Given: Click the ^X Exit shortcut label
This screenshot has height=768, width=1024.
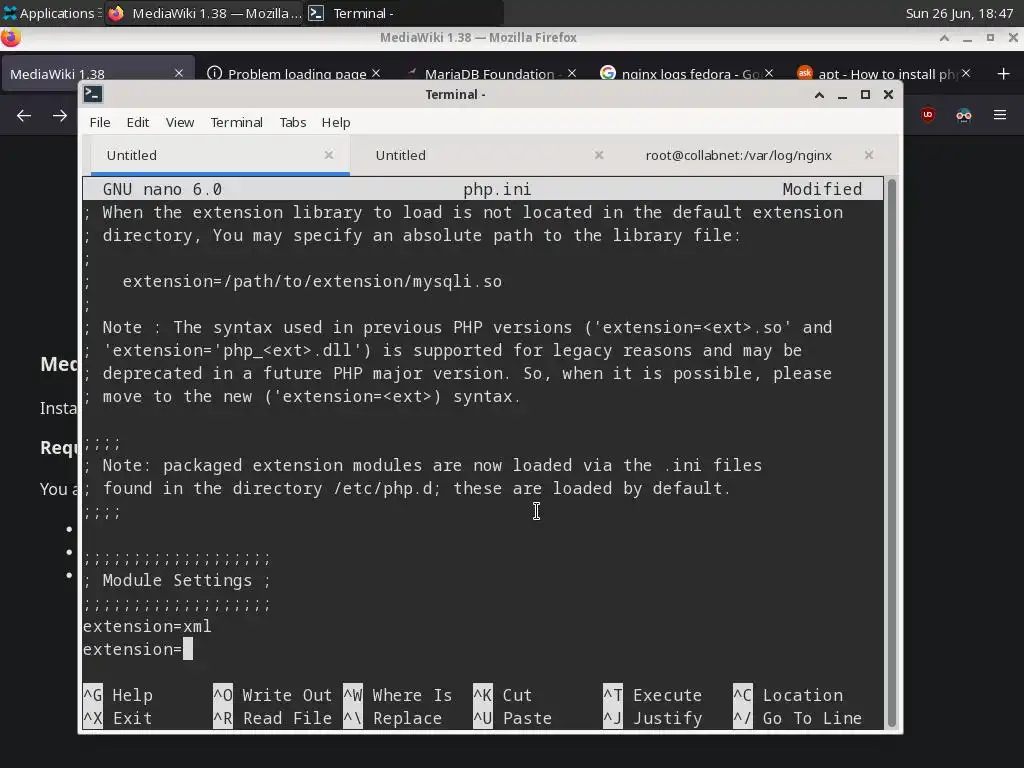Looking at the screenshot, I should [118, 718].
